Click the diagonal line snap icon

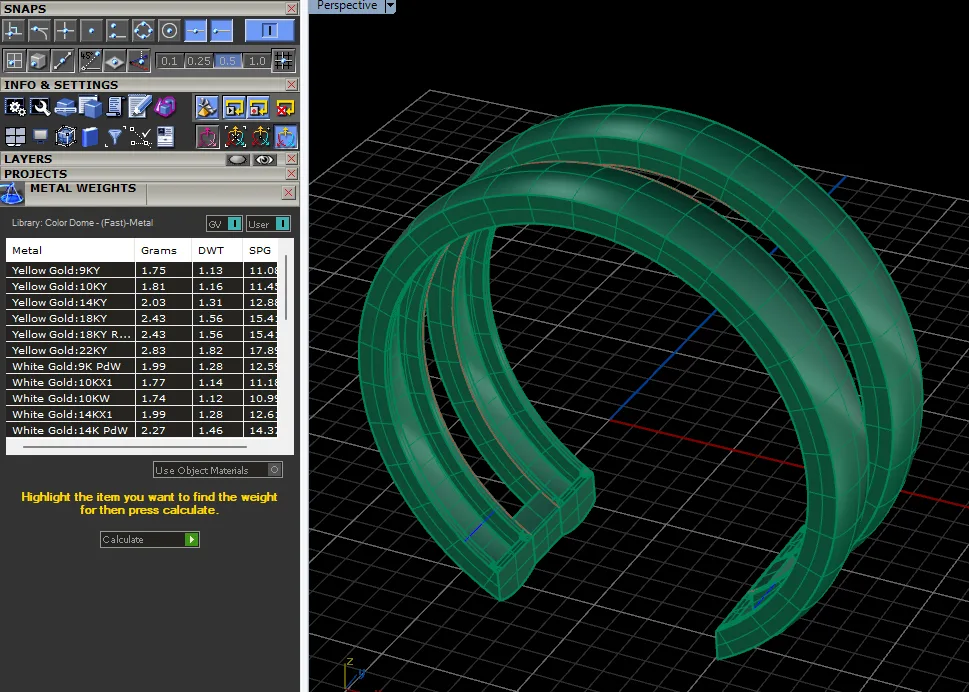[x=63, y=61]
